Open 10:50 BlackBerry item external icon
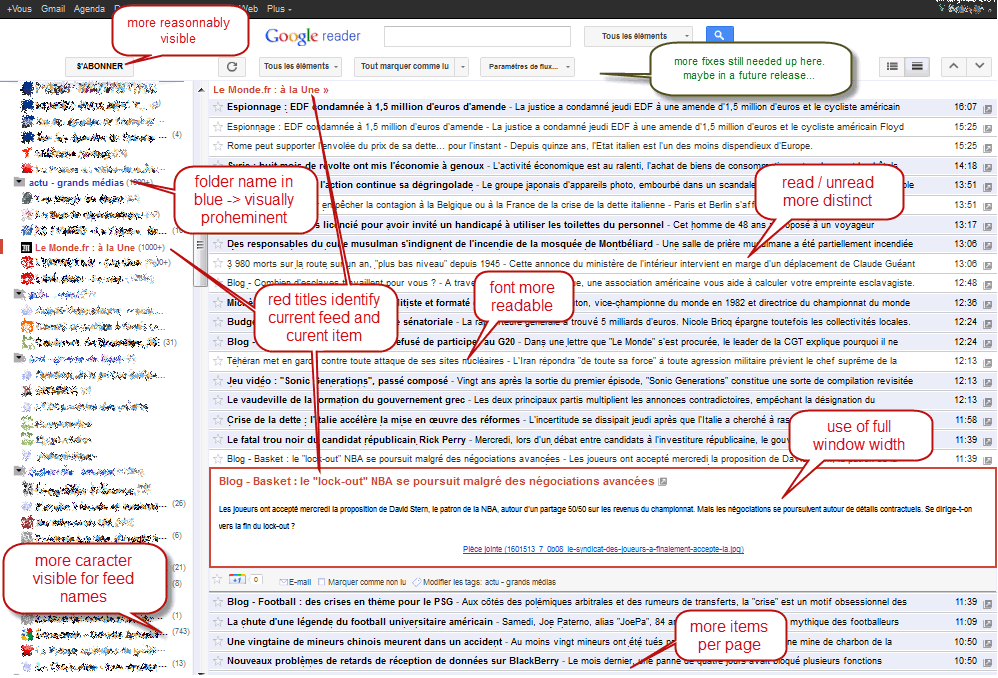The width and height of the screenshot is (998, 678). point(988,663)
